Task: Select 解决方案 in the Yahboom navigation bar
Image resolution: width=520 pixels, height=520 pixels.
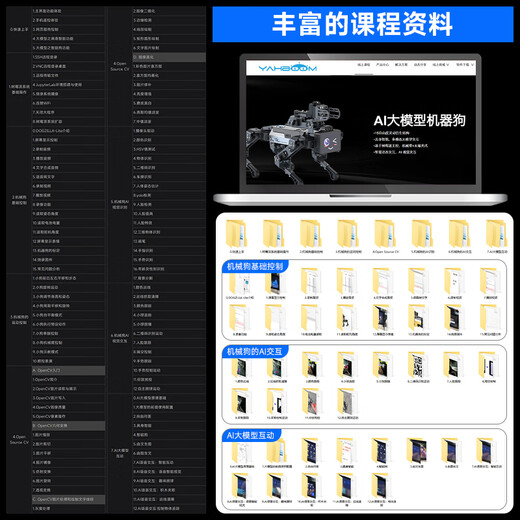Action: pyautogui.click(x=401, y=65)
